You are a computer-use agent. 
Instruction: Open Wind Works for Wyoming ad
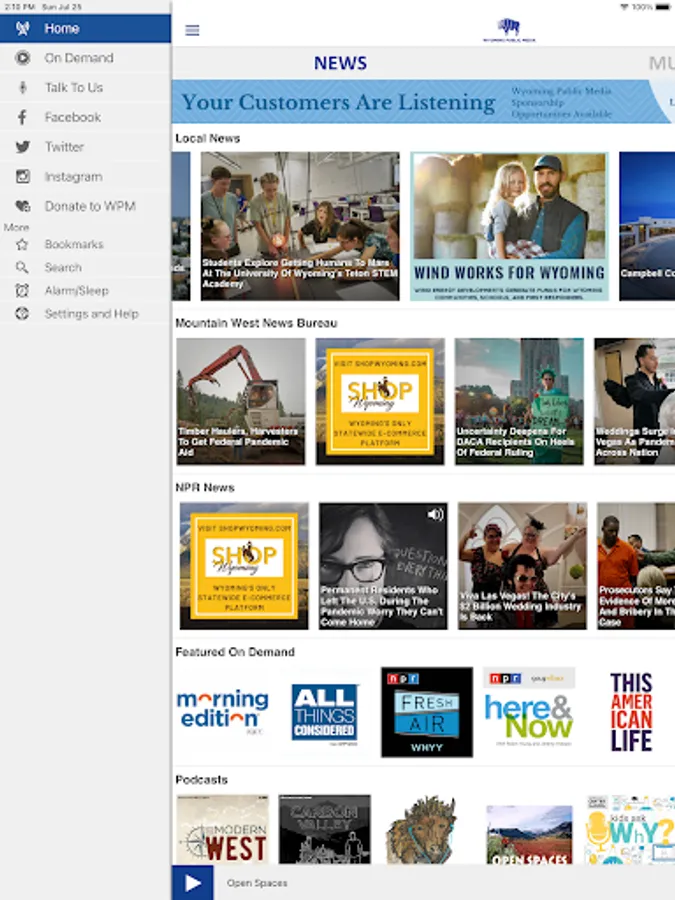(510, 226)
